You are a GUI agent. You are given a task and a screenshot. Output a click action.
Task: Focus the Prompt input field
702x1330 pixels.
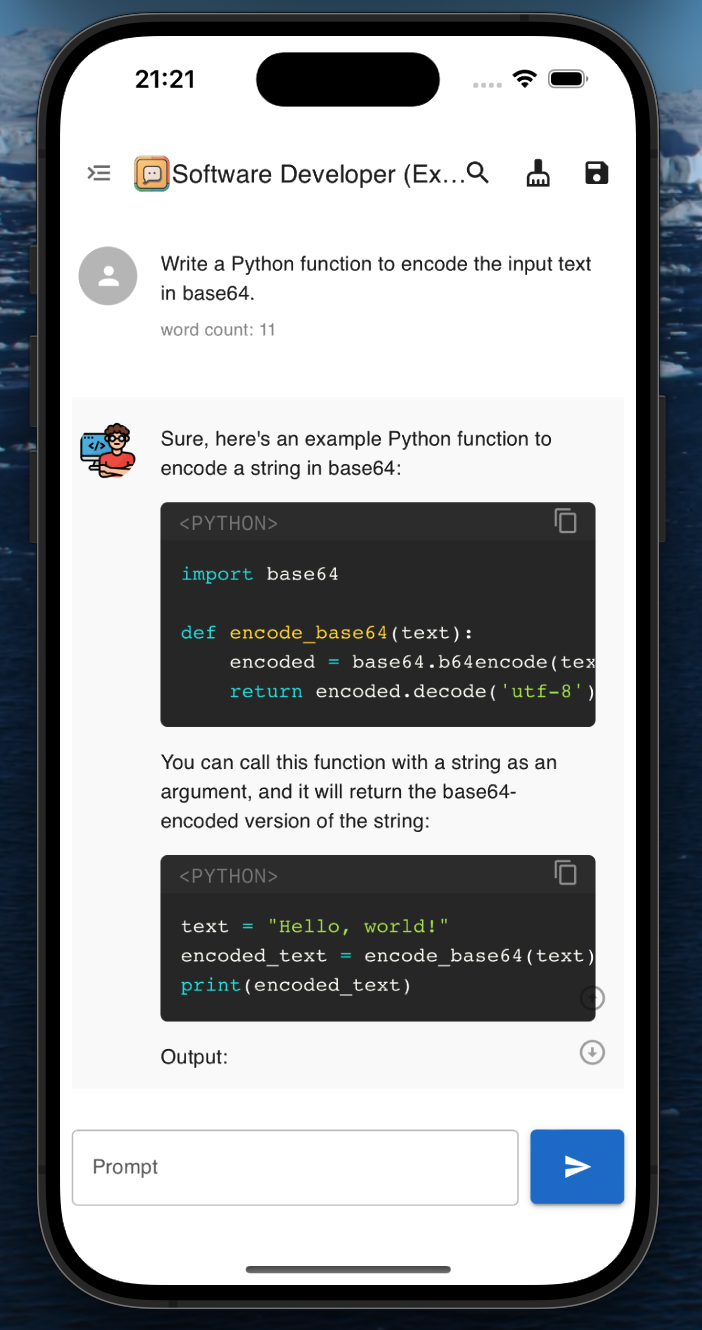(295, 1167)
